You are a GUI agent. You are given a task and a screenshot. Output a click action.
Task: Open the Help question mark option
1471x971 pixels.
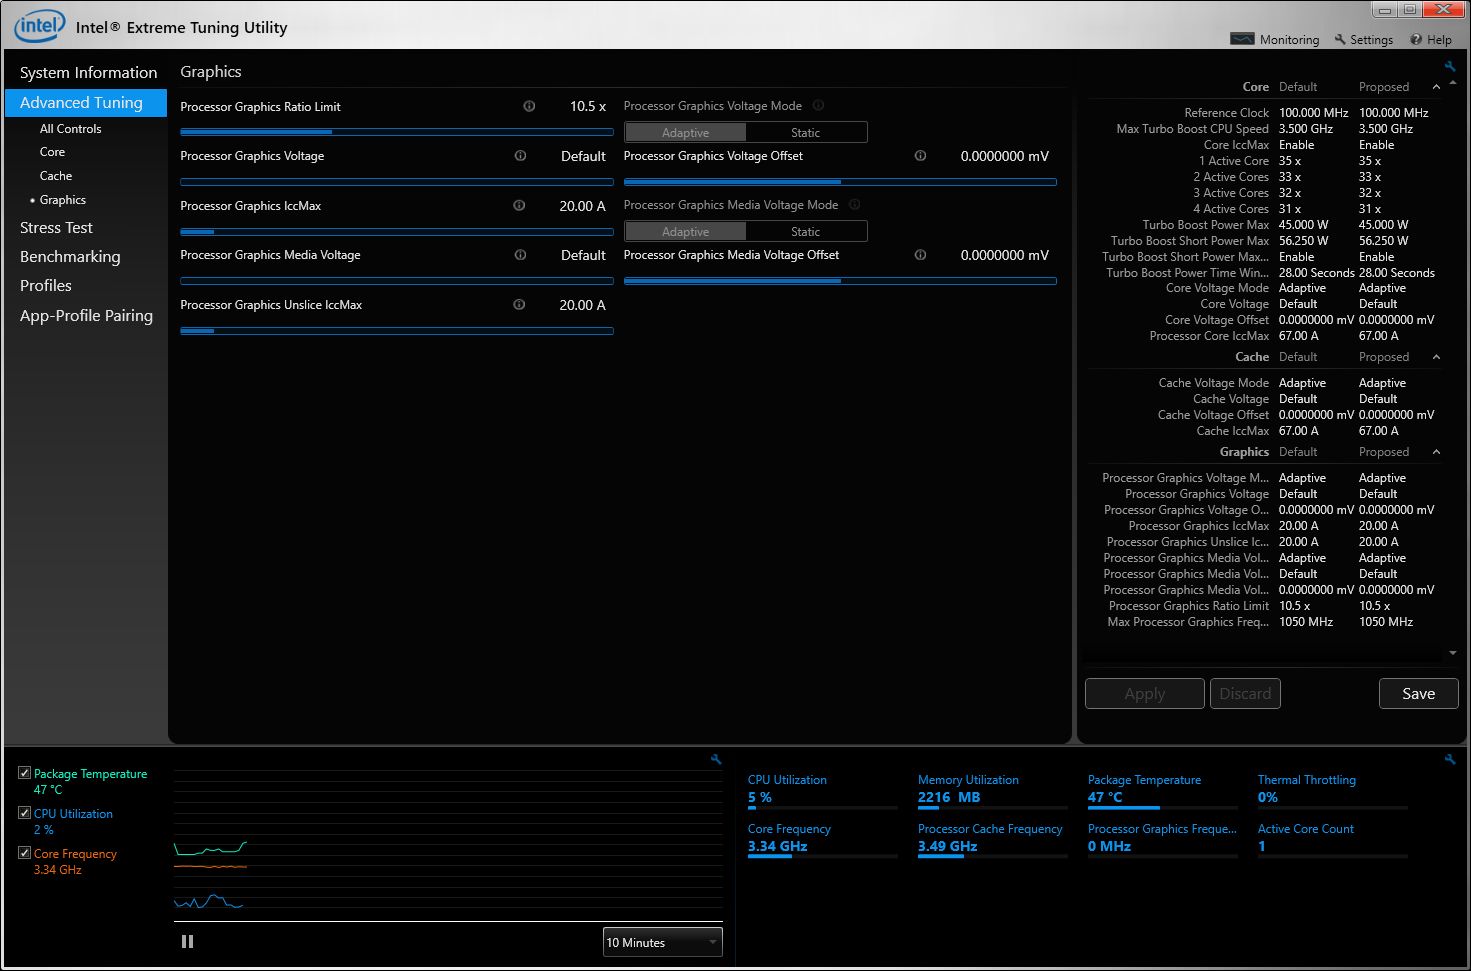[1430, 39]
